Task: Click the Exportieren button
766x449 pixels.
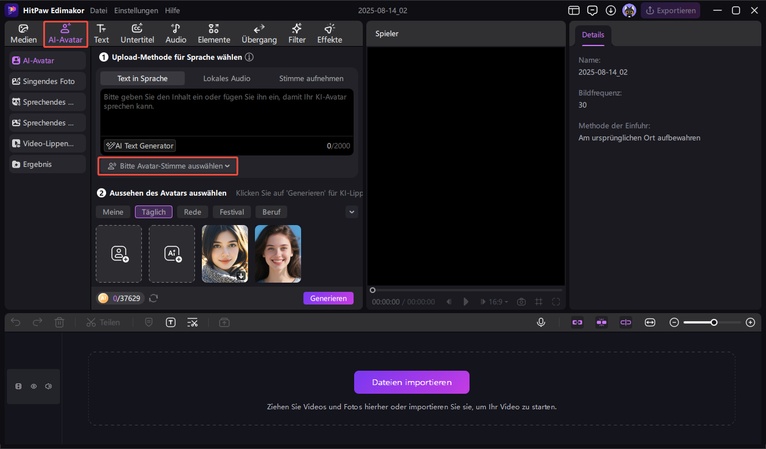Action: [x=671, y=10]
